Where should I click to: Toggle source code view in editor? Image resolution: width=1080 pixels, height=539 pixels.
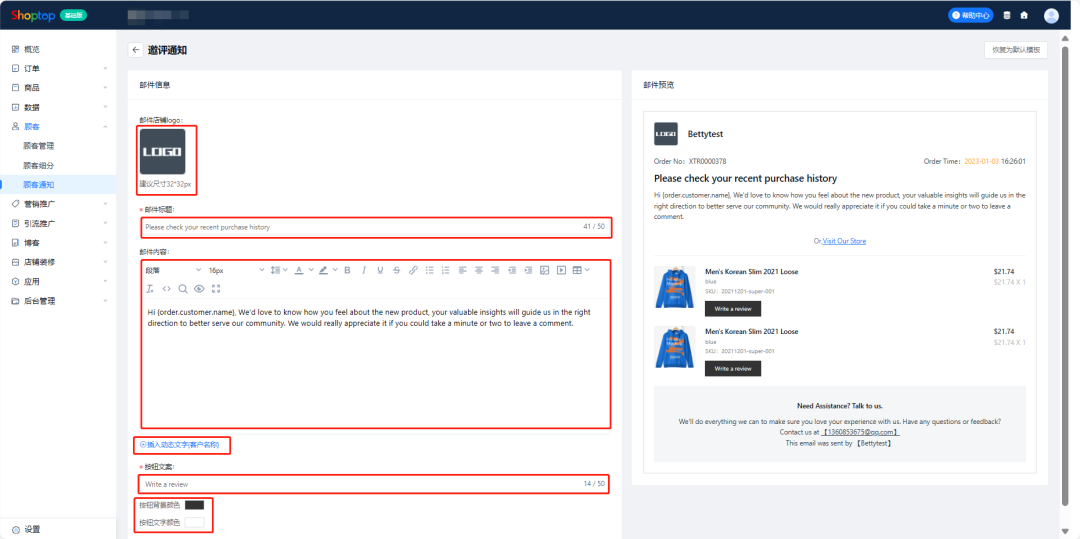click(166, 289)
